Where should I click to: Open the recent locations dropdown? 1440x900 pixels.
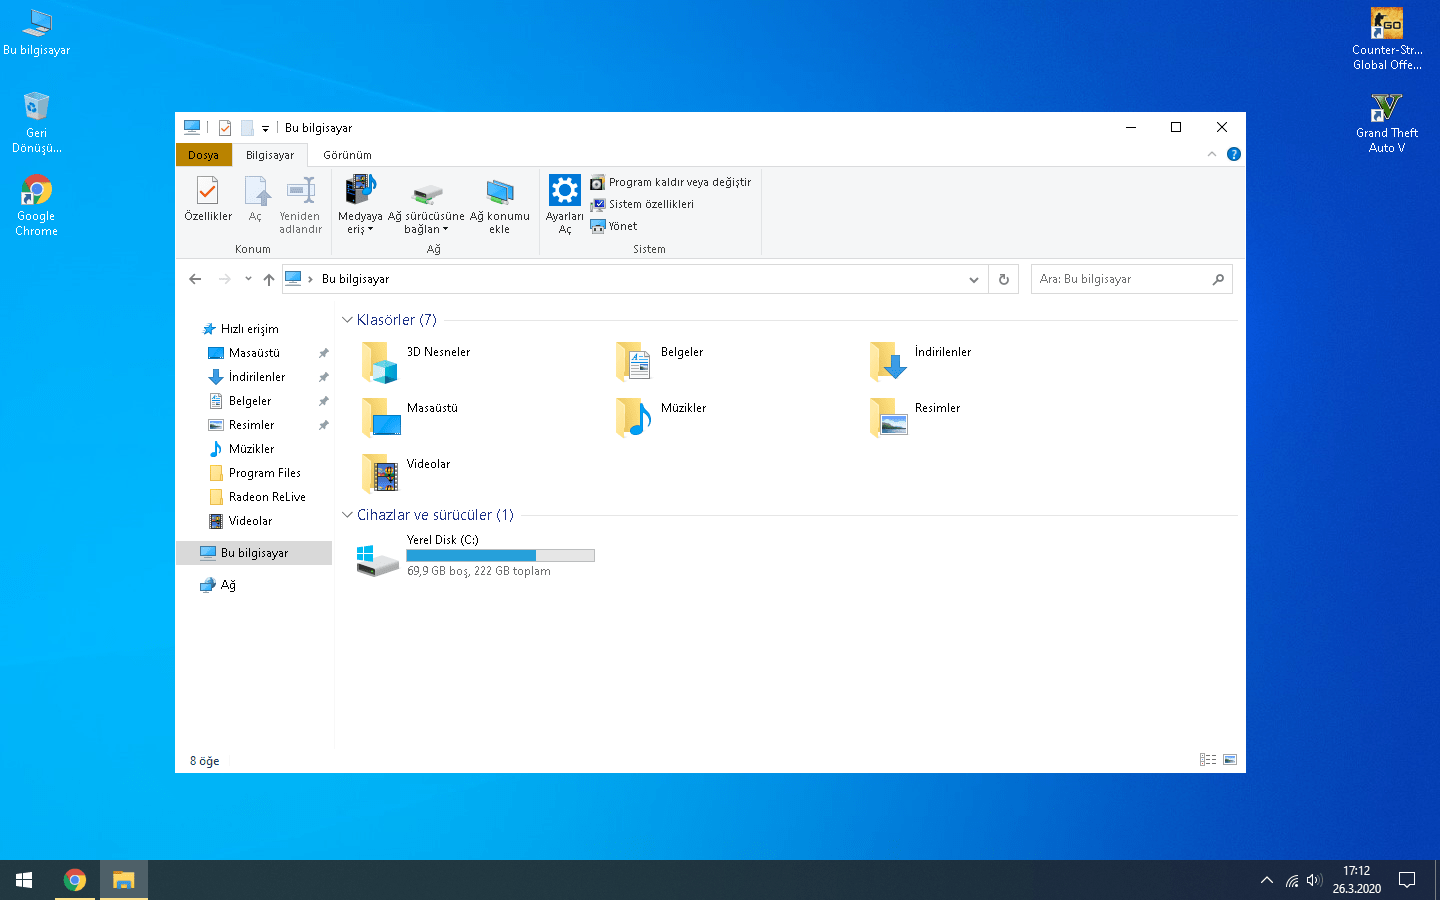[x=248, y=279]
